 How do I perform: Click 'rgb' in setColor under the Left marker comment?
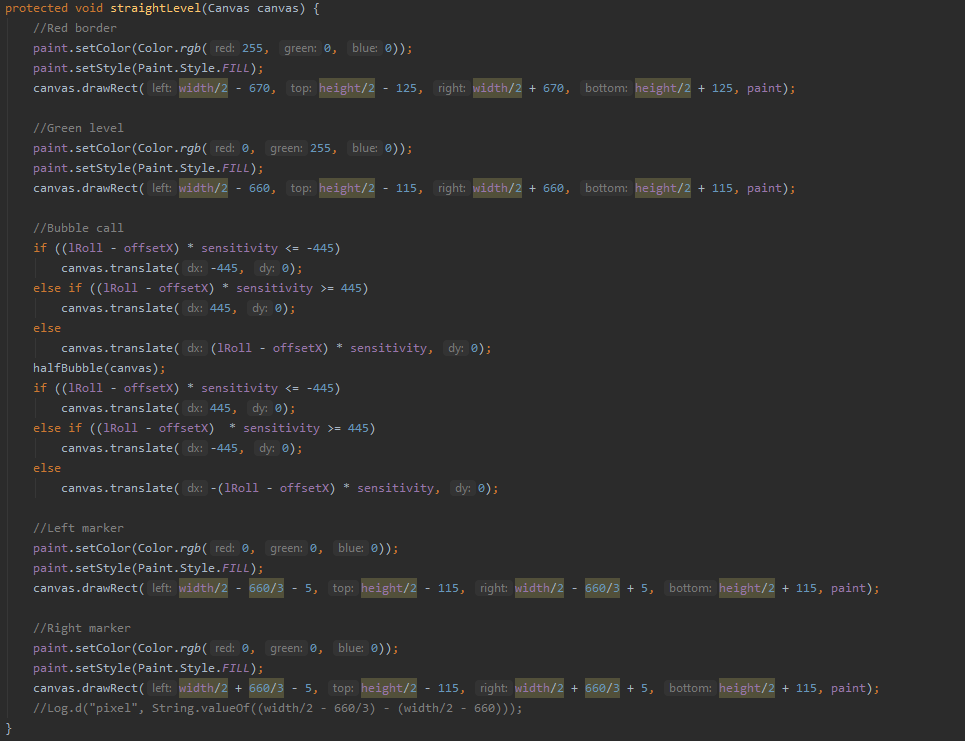click(x=190, y=548)
